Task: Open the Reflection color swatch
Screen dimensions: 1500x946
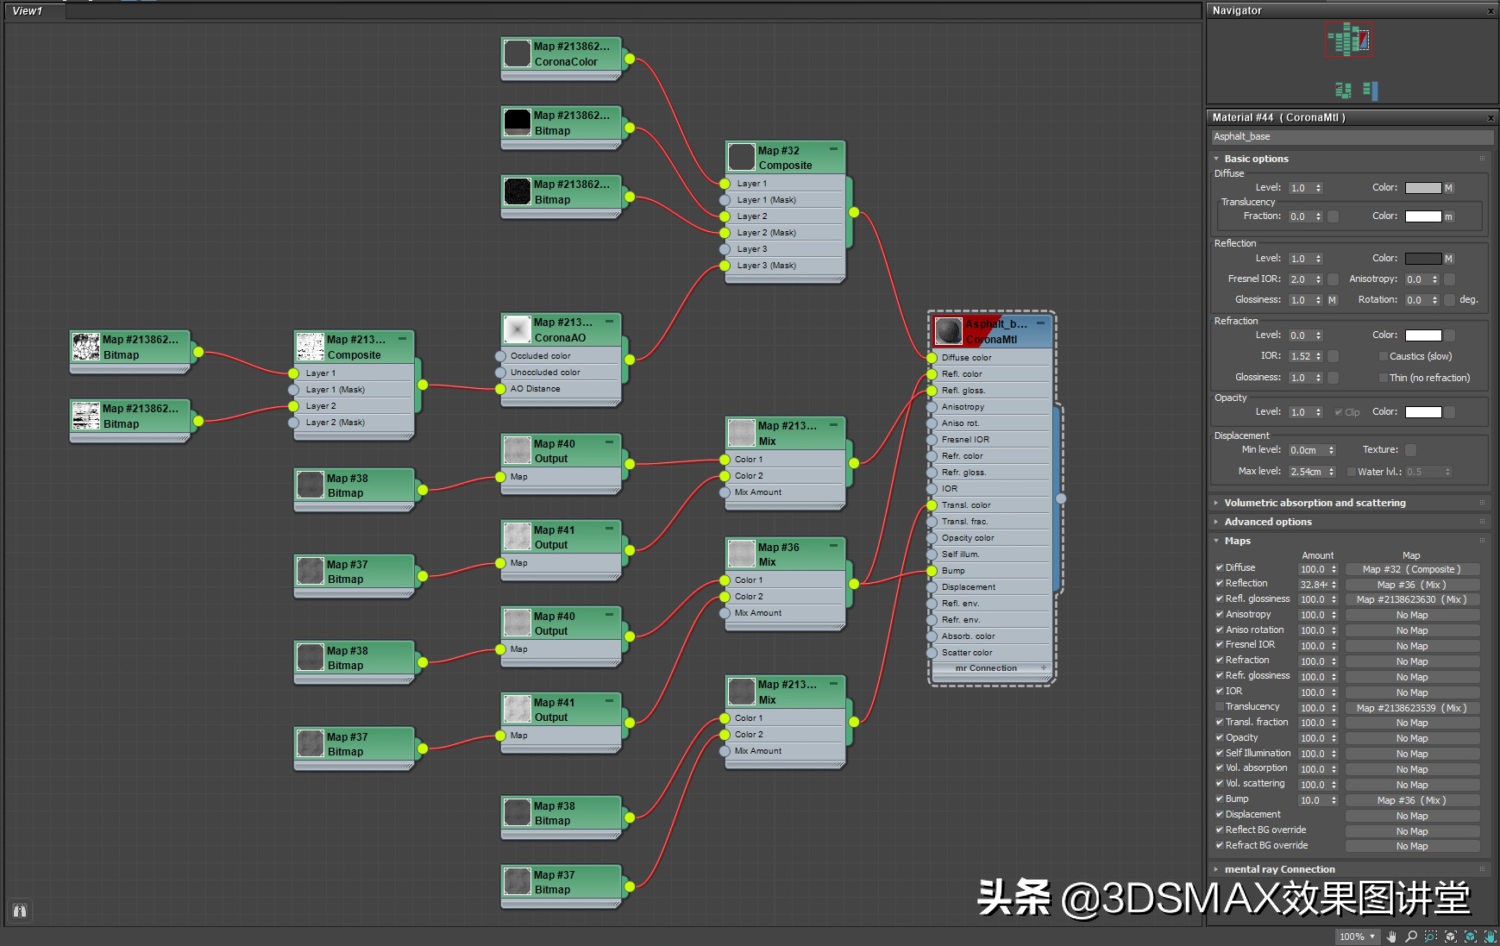Action: 1422,259
